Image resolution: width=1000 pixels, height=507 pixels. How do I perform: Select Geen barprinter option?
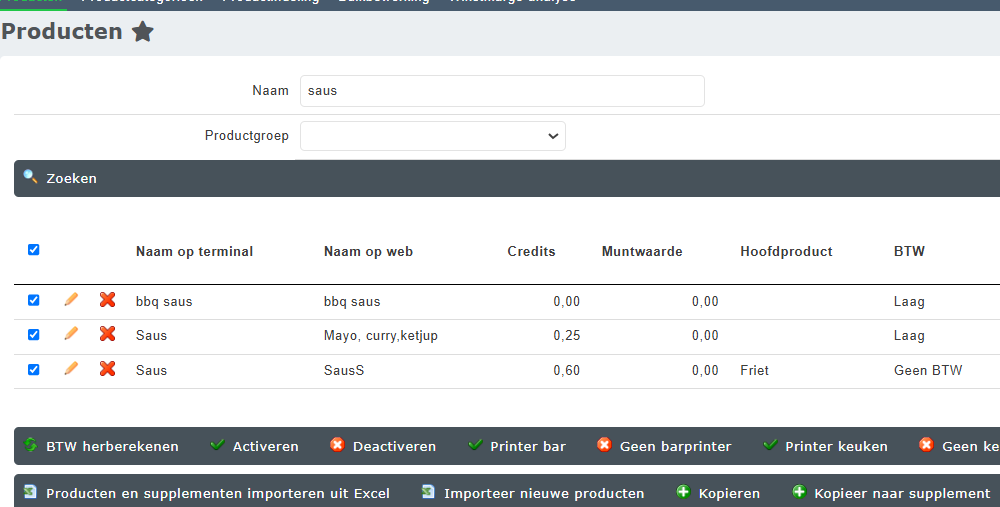pyautogui.click(x=664, y=446)
